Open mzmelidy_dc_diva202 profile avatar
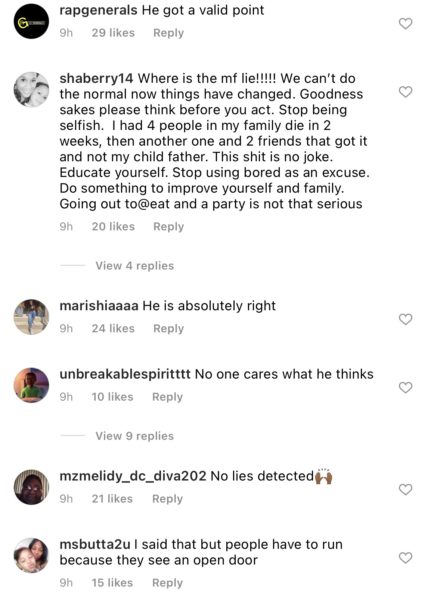Image resolution: width=437 pixels, height=600 pixels. tap(31, 487)
